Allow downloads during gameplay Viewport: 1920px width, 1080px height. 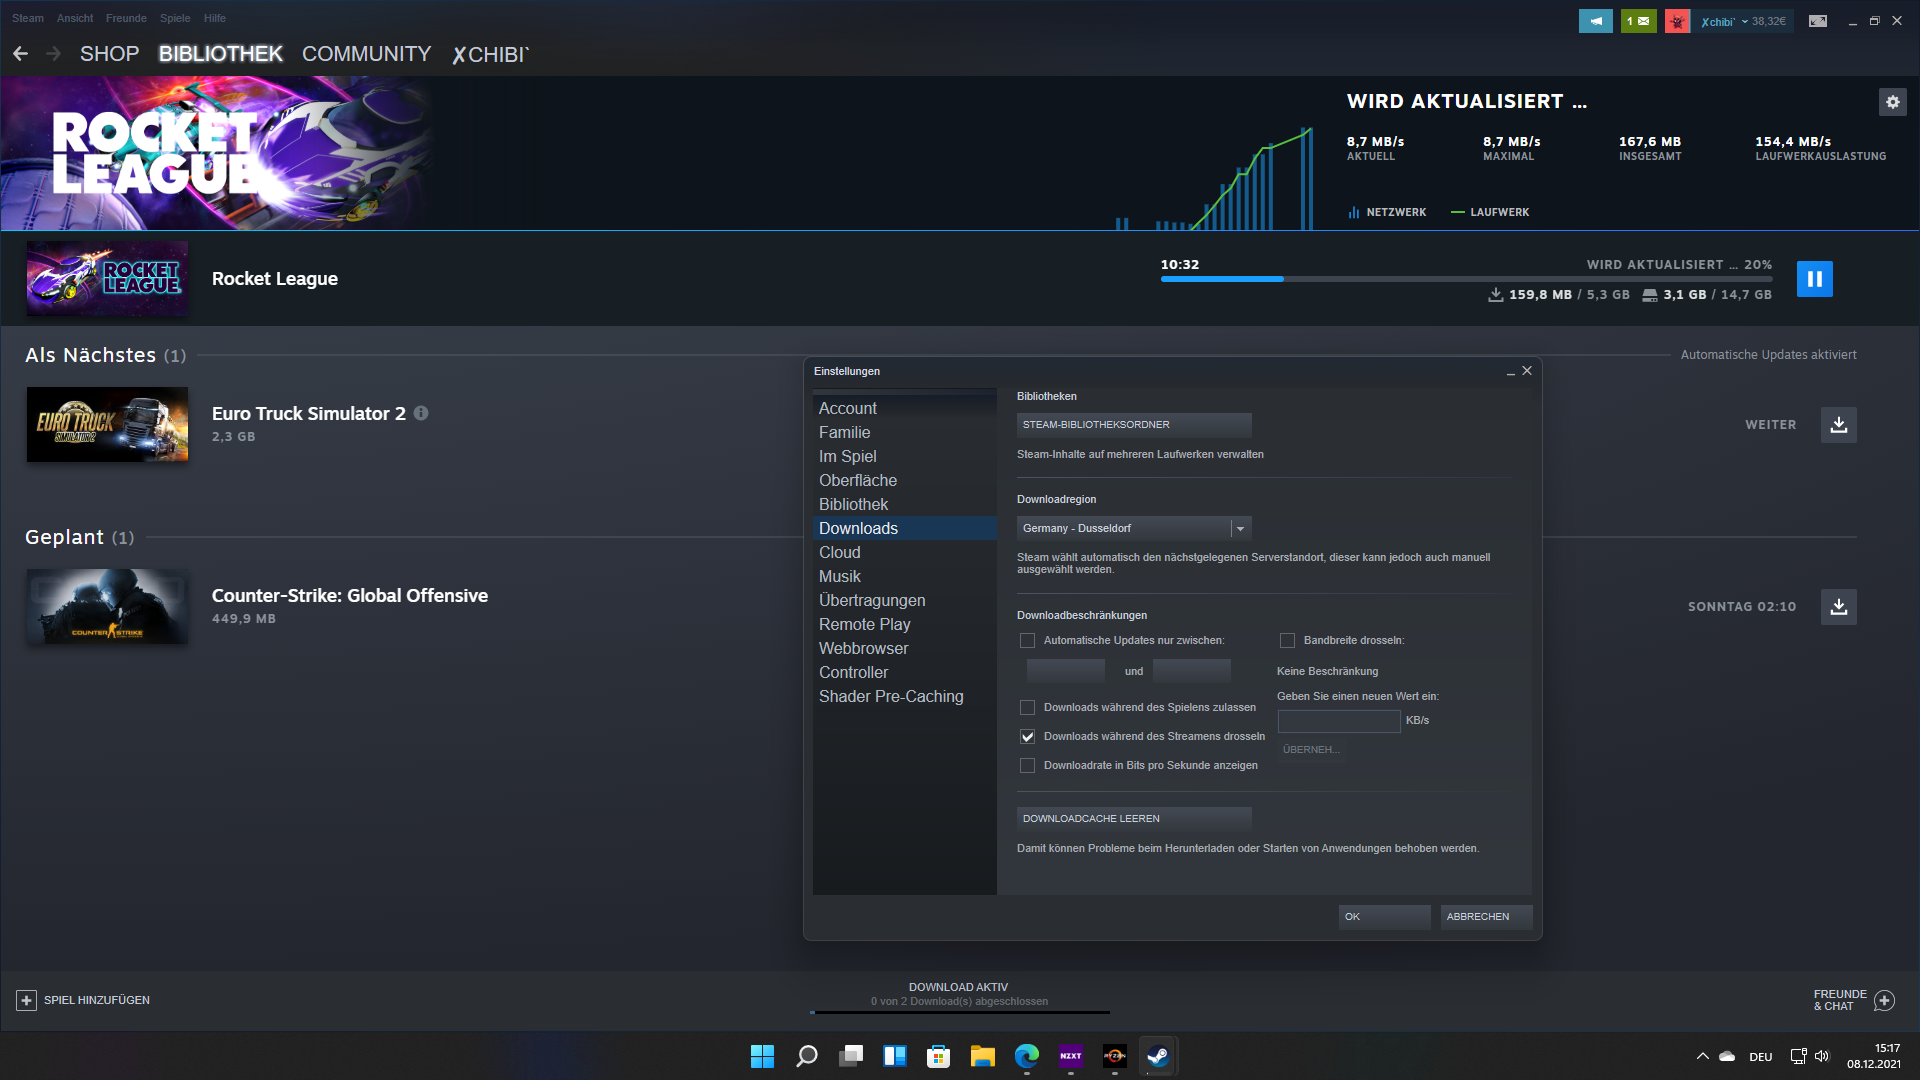(1027, 707)
